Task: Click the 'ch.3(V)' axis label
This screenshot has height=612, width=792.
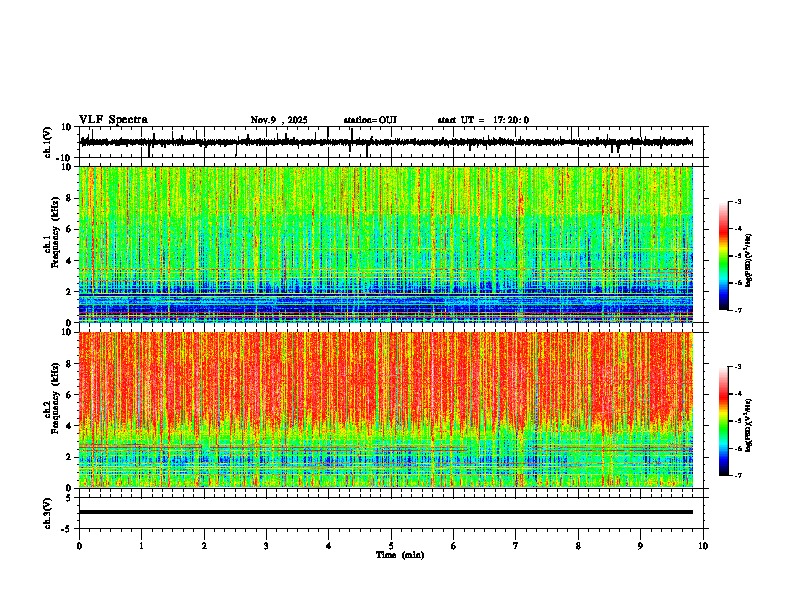Action: coord(48,513)
